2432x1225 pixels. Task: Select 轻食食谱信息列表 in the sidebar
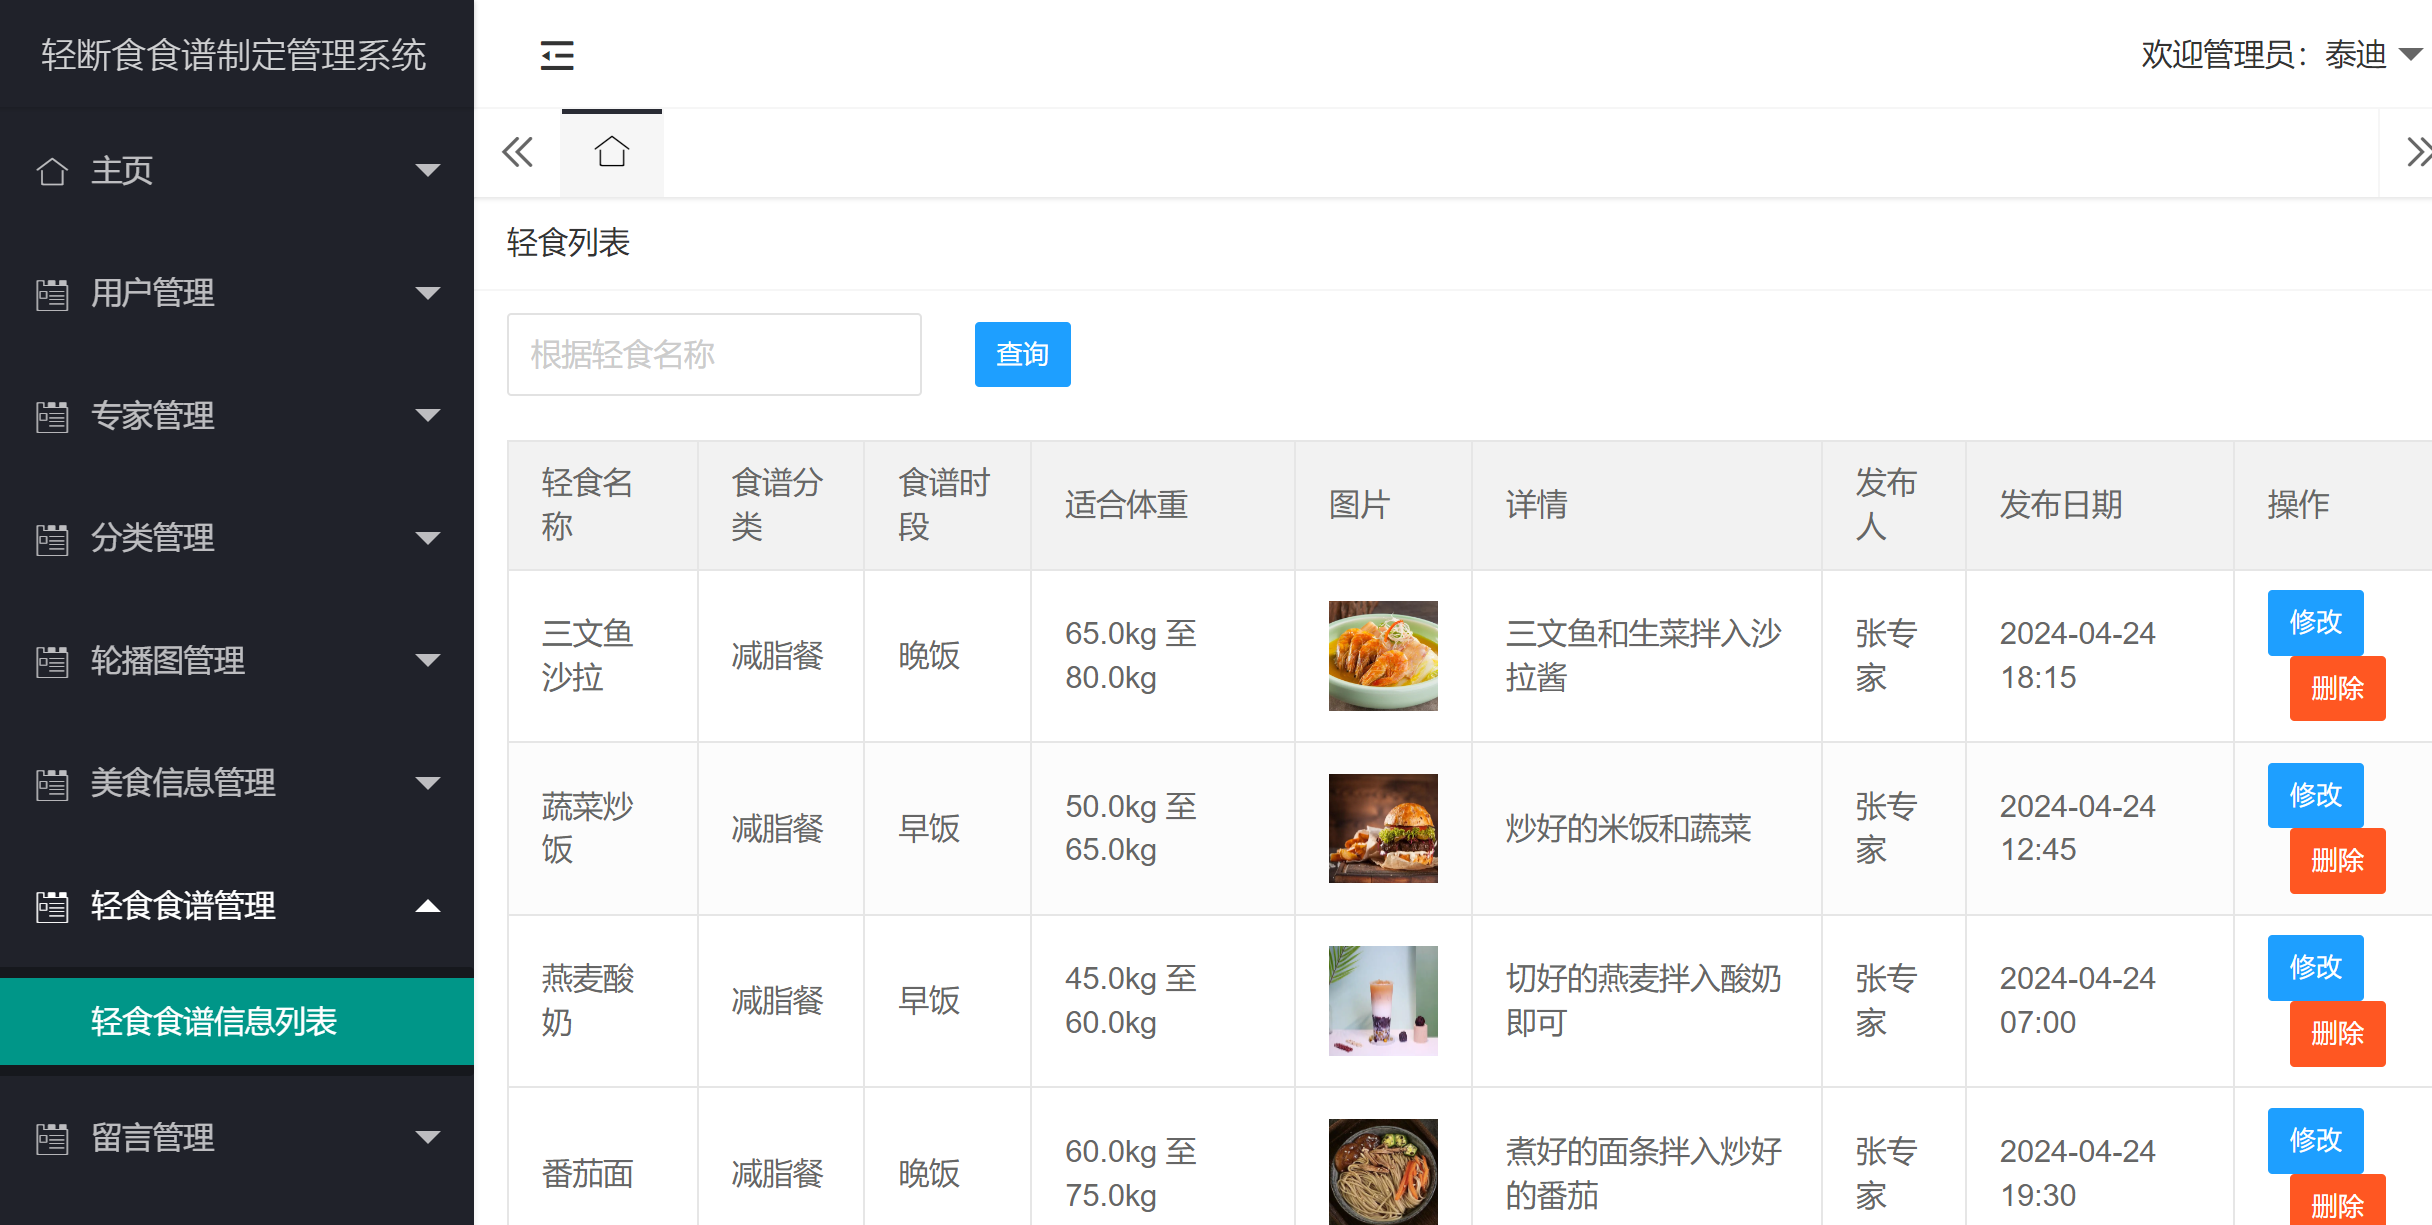(213, 1022)
